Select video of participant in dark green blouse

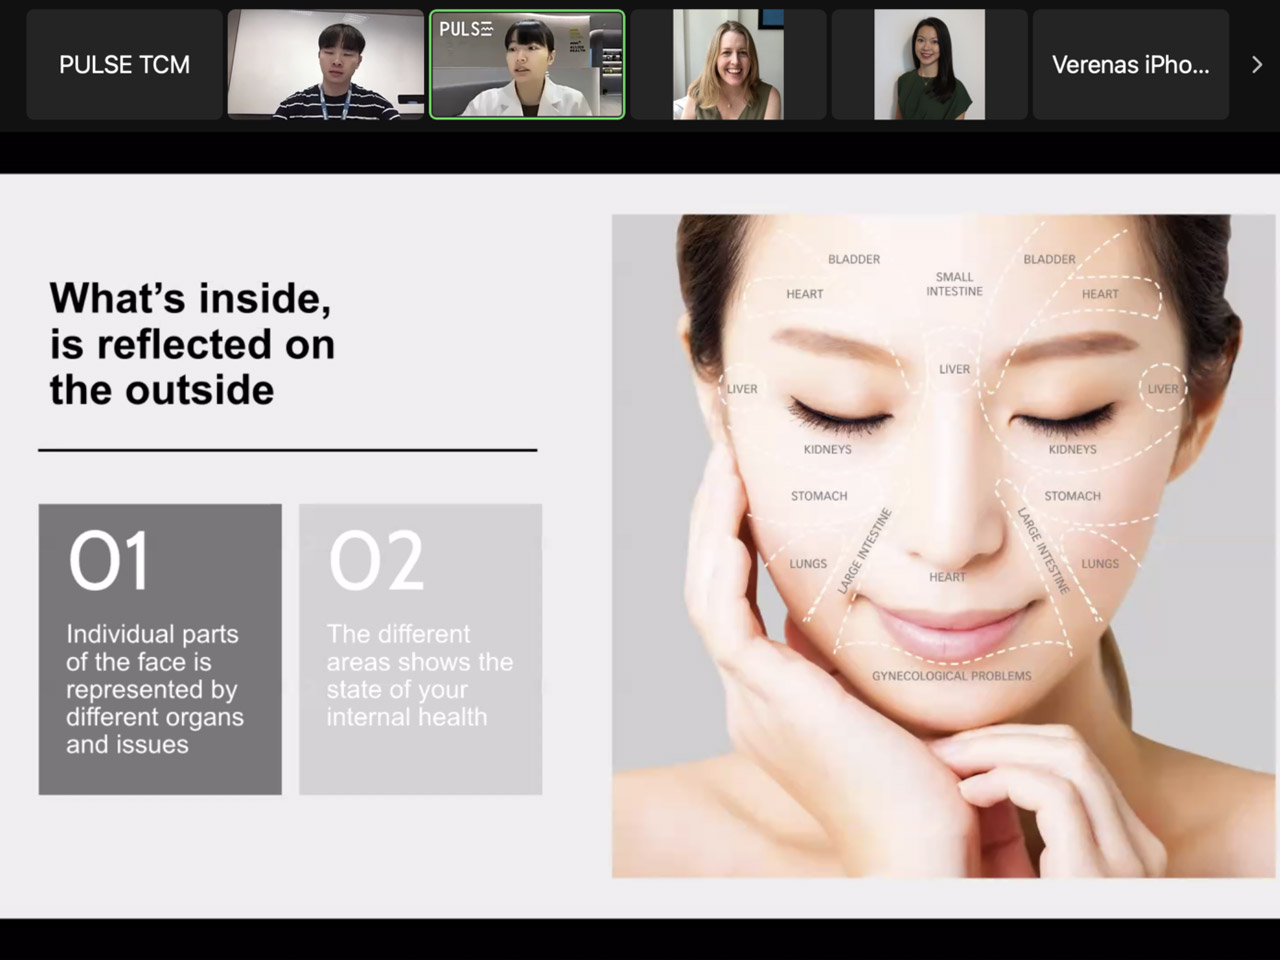[929, 65]
